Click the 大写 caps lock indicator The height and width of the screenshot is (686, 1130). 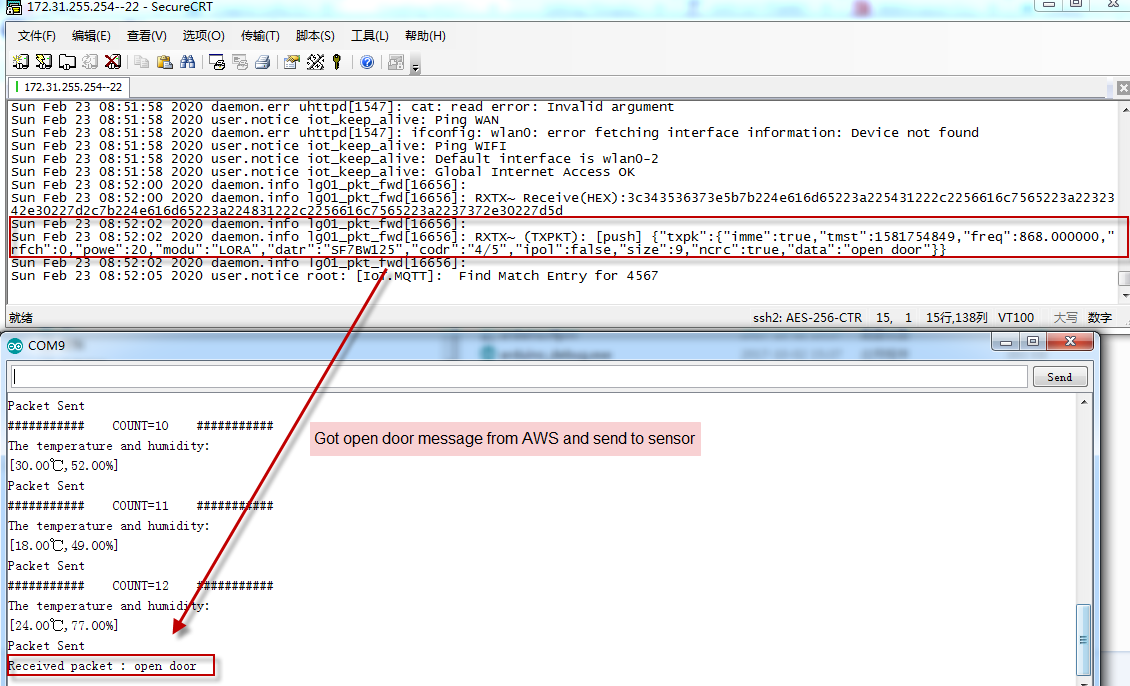coord(1065,318)
